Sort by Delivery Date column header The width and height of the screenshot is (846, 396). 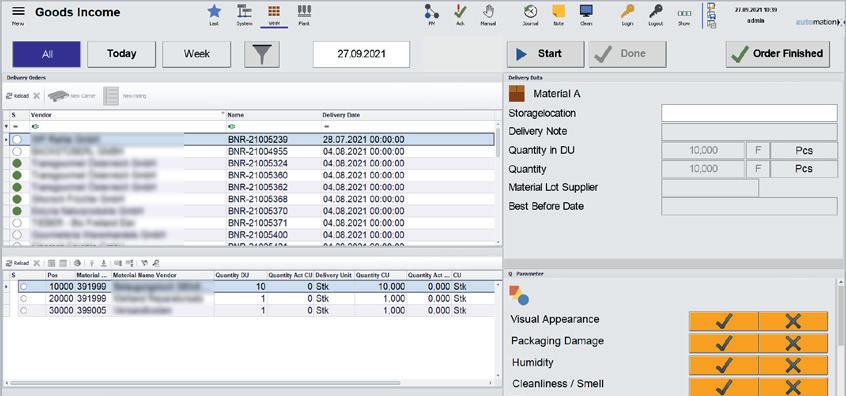[x=341, y=115]
